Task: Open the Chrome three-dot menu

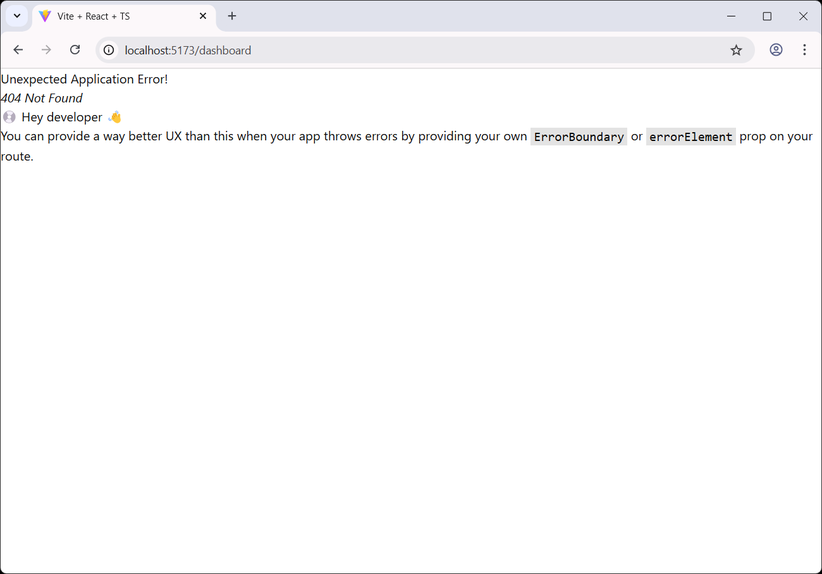Action: 804,50
